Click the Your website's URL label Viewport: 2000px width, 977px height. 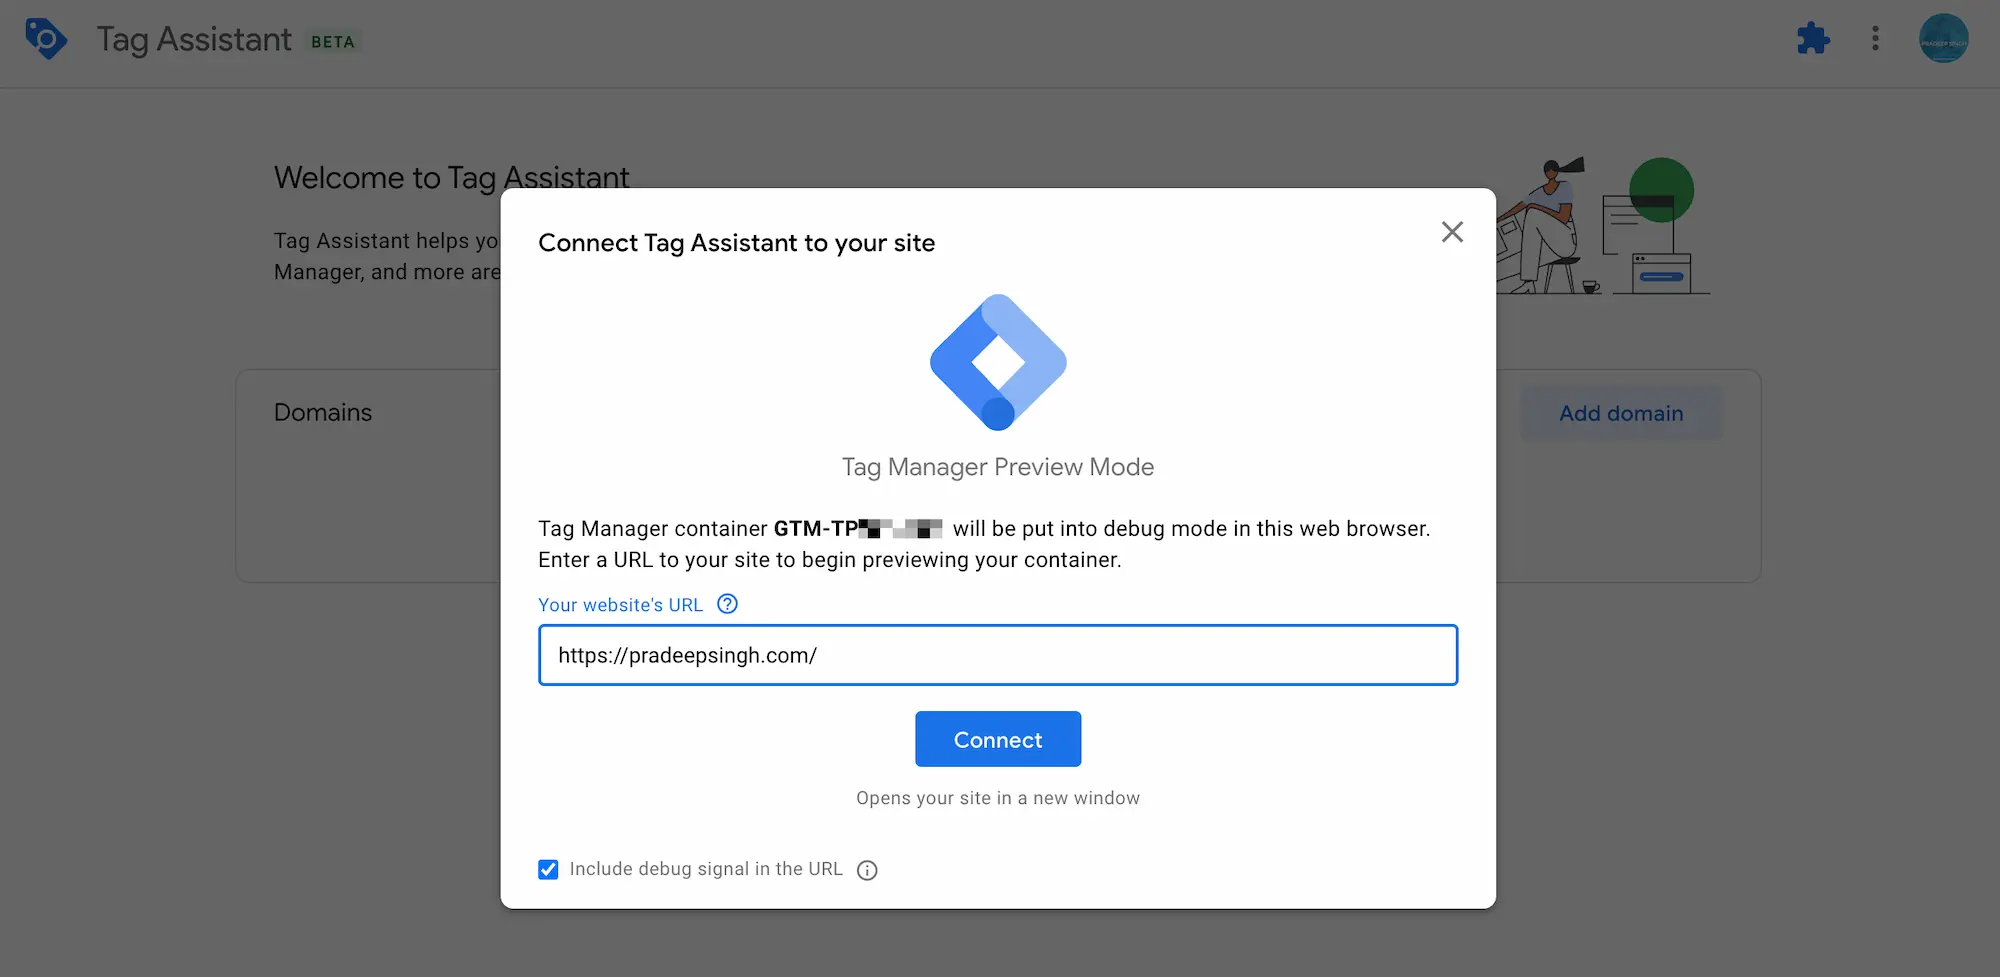(x=620, y=604)
